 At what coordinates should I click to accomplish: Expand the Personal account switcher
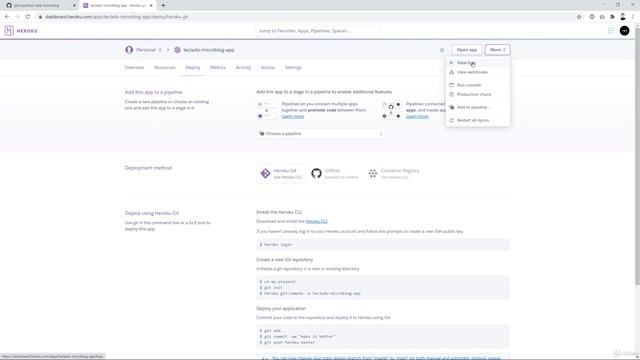click(x=149, y=50)
